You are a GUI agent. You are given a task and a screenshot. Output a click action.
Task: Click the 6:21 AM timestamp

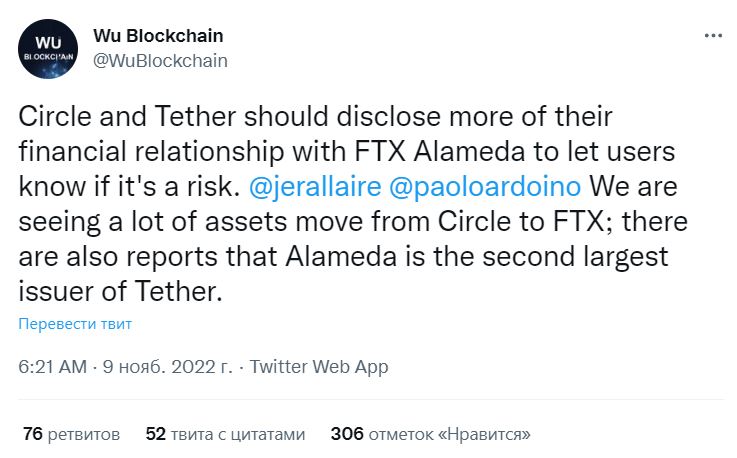tap(53, 367)
